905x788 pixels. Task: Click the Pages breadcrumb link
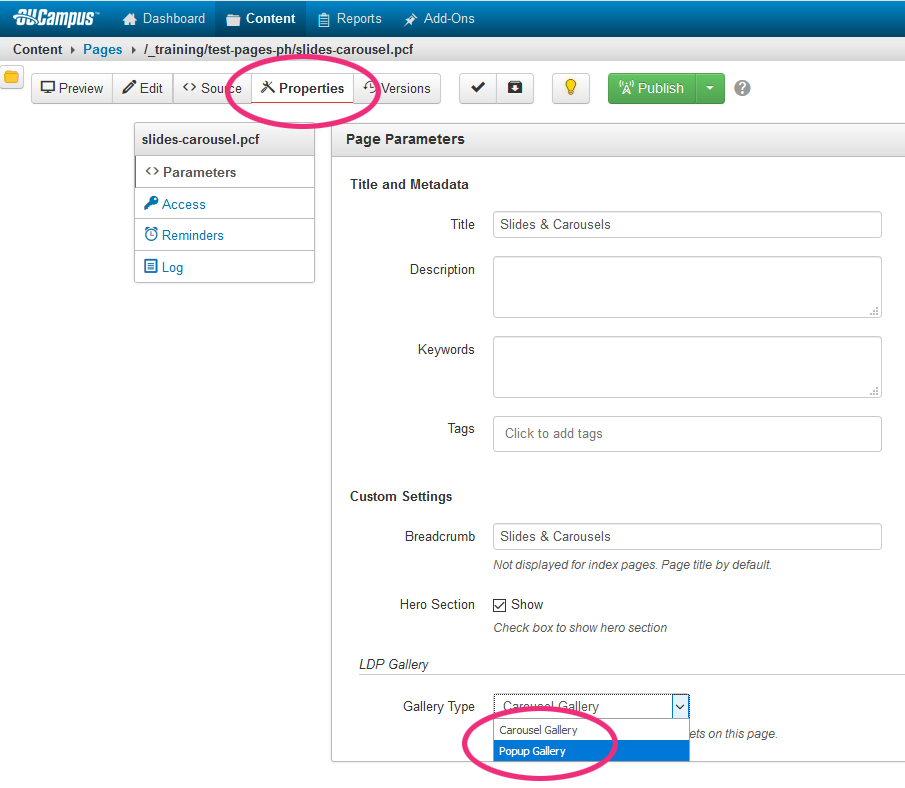pos(103,50)
